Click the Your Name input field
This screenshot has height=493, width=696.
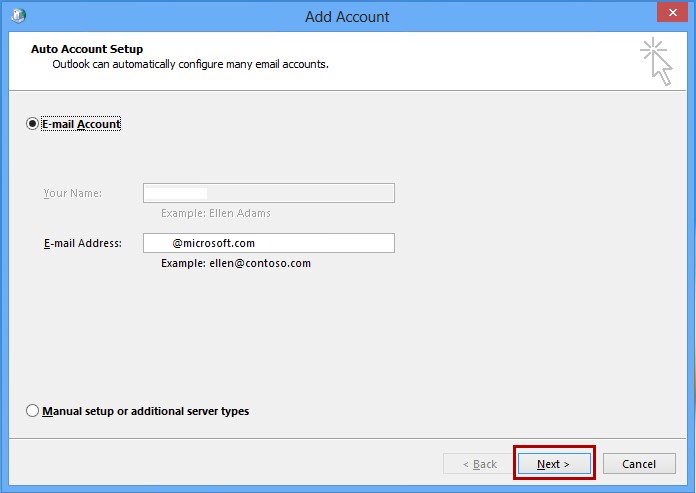click(269, 193)
